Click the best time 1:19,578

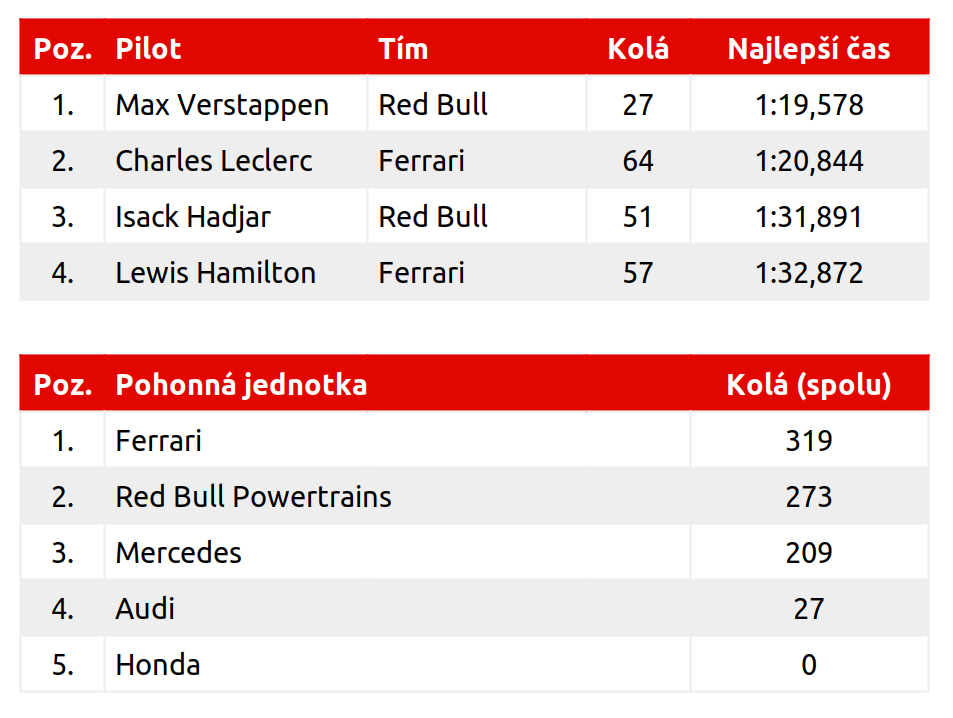pos(808,105)
